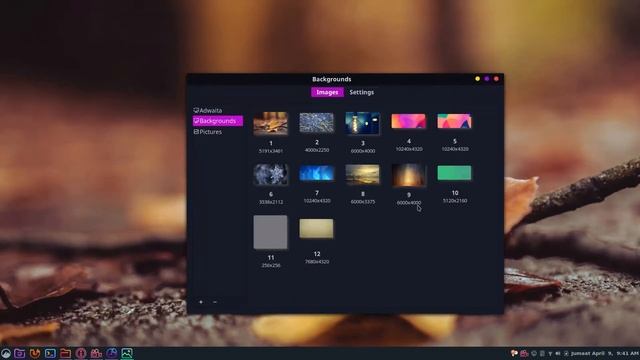Select the Backgrounds folder in sidebar
640x360 pixels.
point(218,121)
